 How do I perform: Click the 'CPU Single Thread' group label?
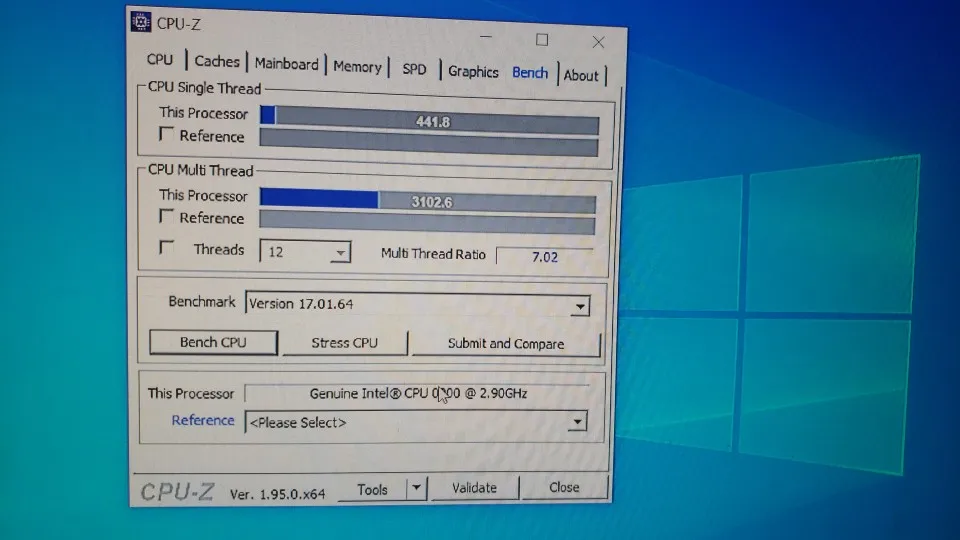click(204, 88)
